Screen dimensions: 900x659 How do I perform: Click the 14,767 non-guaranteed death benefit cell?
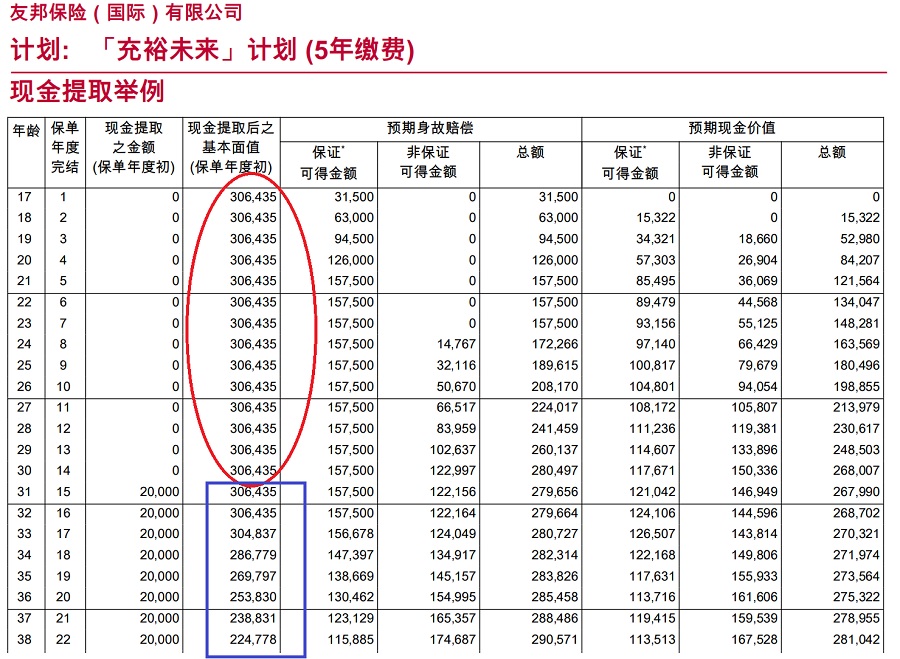coord(453,344)
